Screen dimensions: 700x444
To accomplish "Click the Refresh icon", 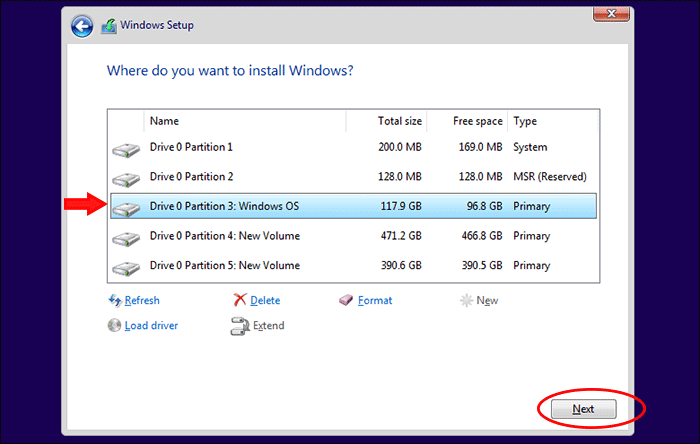I will click(114, 300).
